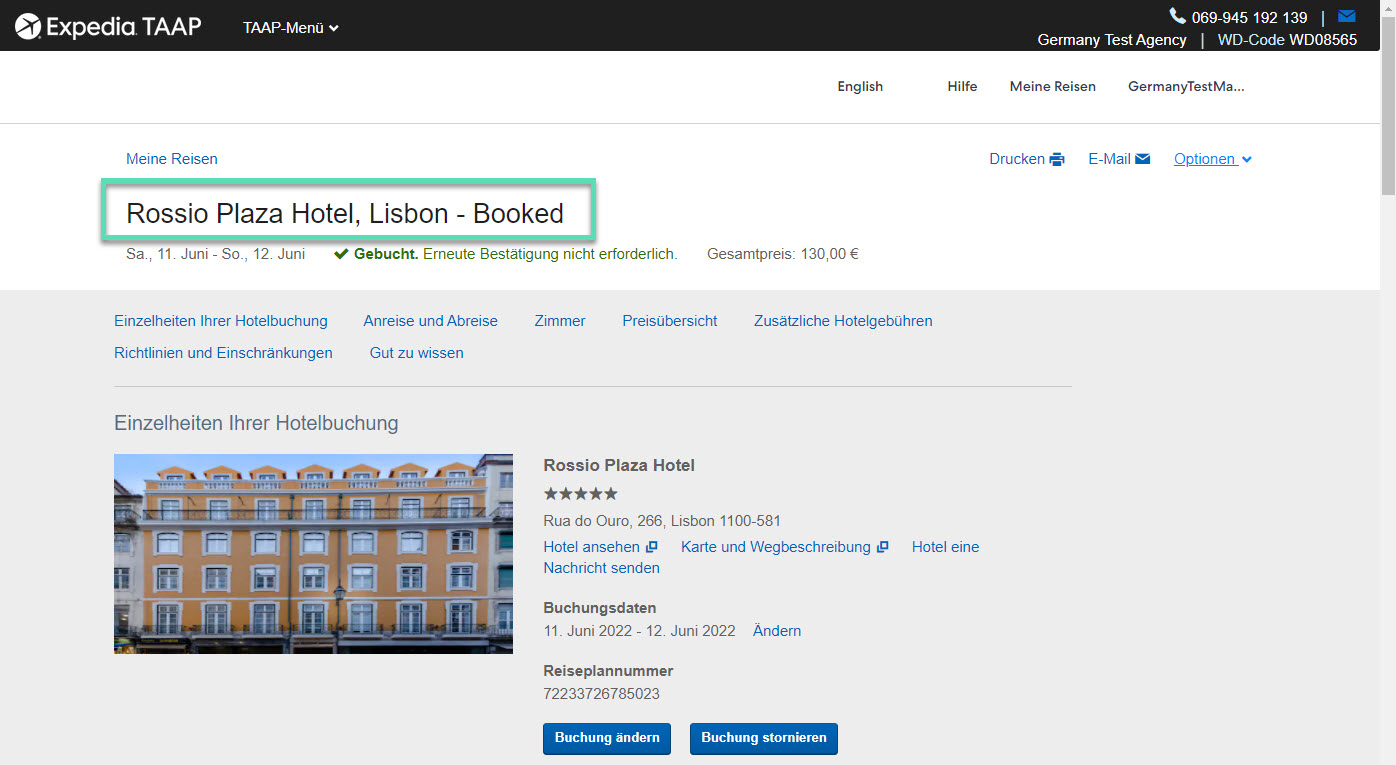Go back via Meine Reisen breadcrumb link
The height and width of the screenshot is (765, 1396).
pos(171,159)
